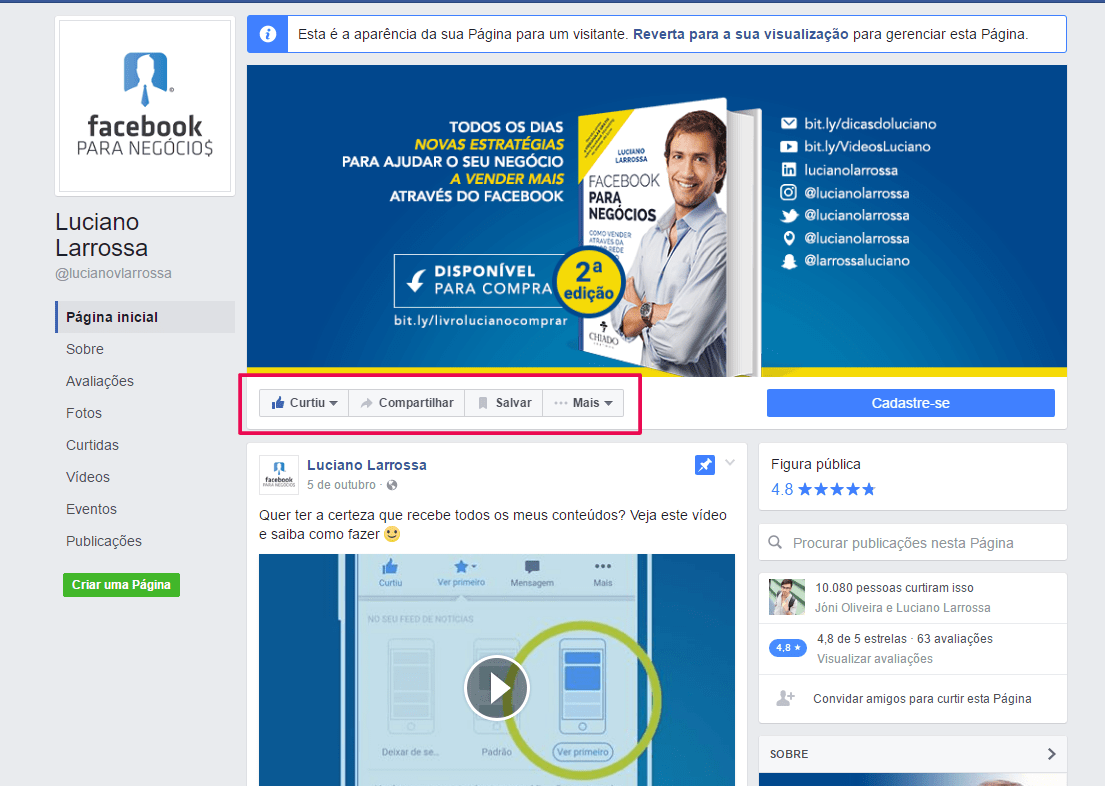Click the Salvar button
This screenshot has height=786, width=1105.
[504, 403]
